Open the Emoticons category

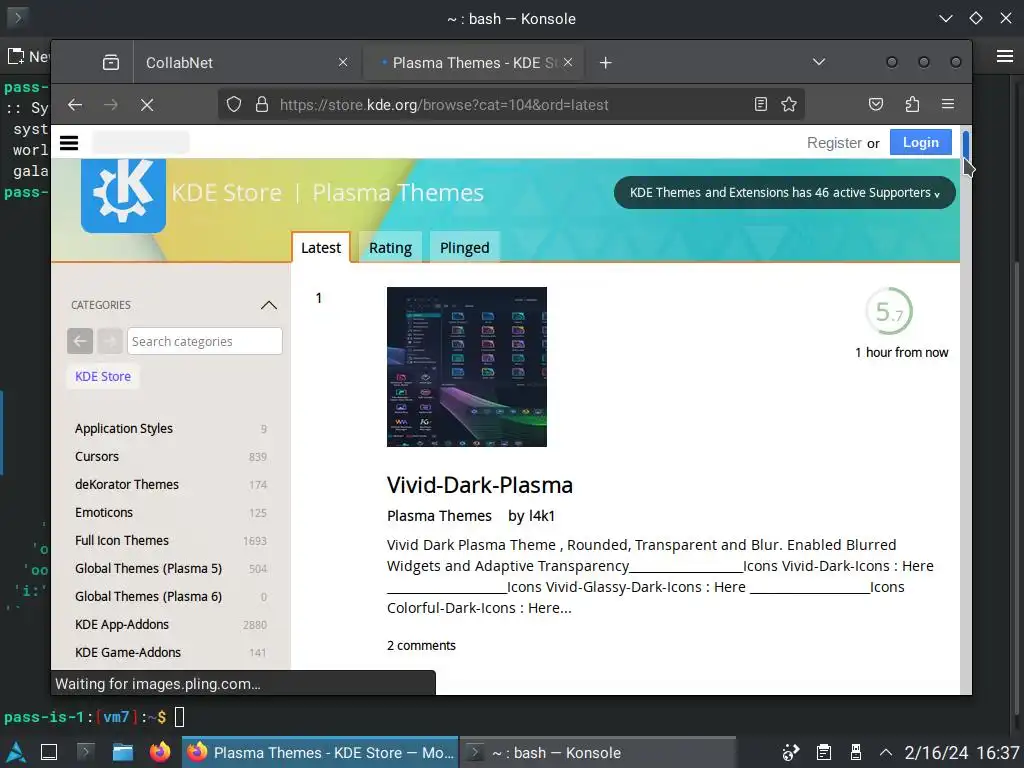(x=104, y=513)
